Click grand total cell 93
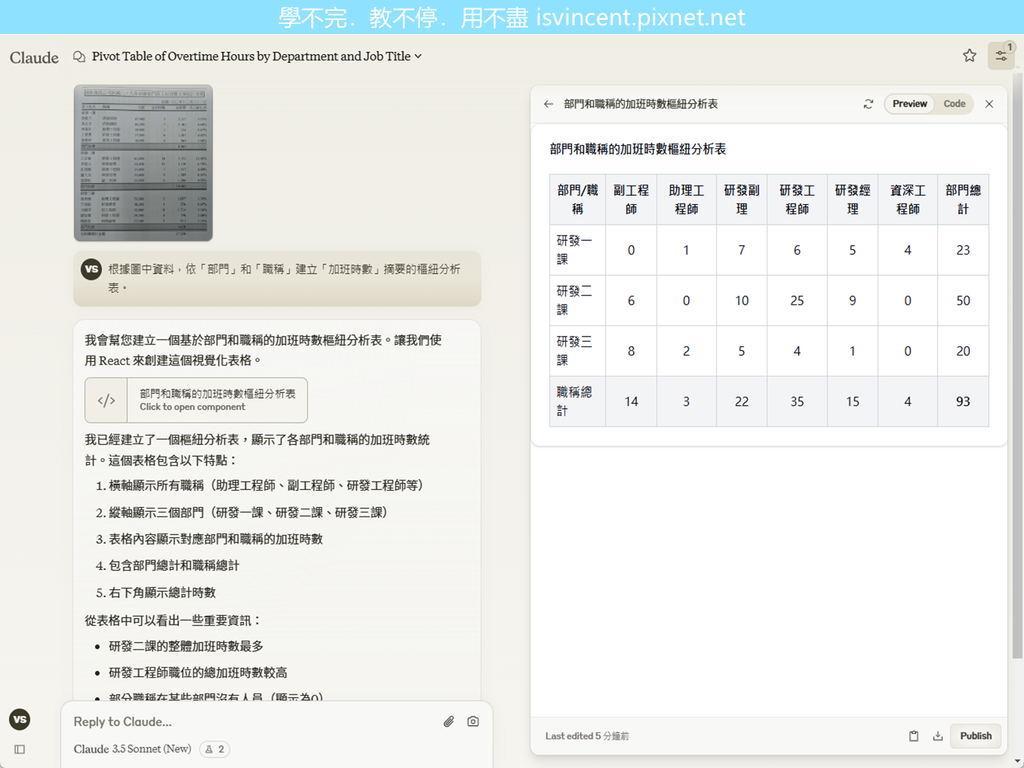 pos(963,401)
